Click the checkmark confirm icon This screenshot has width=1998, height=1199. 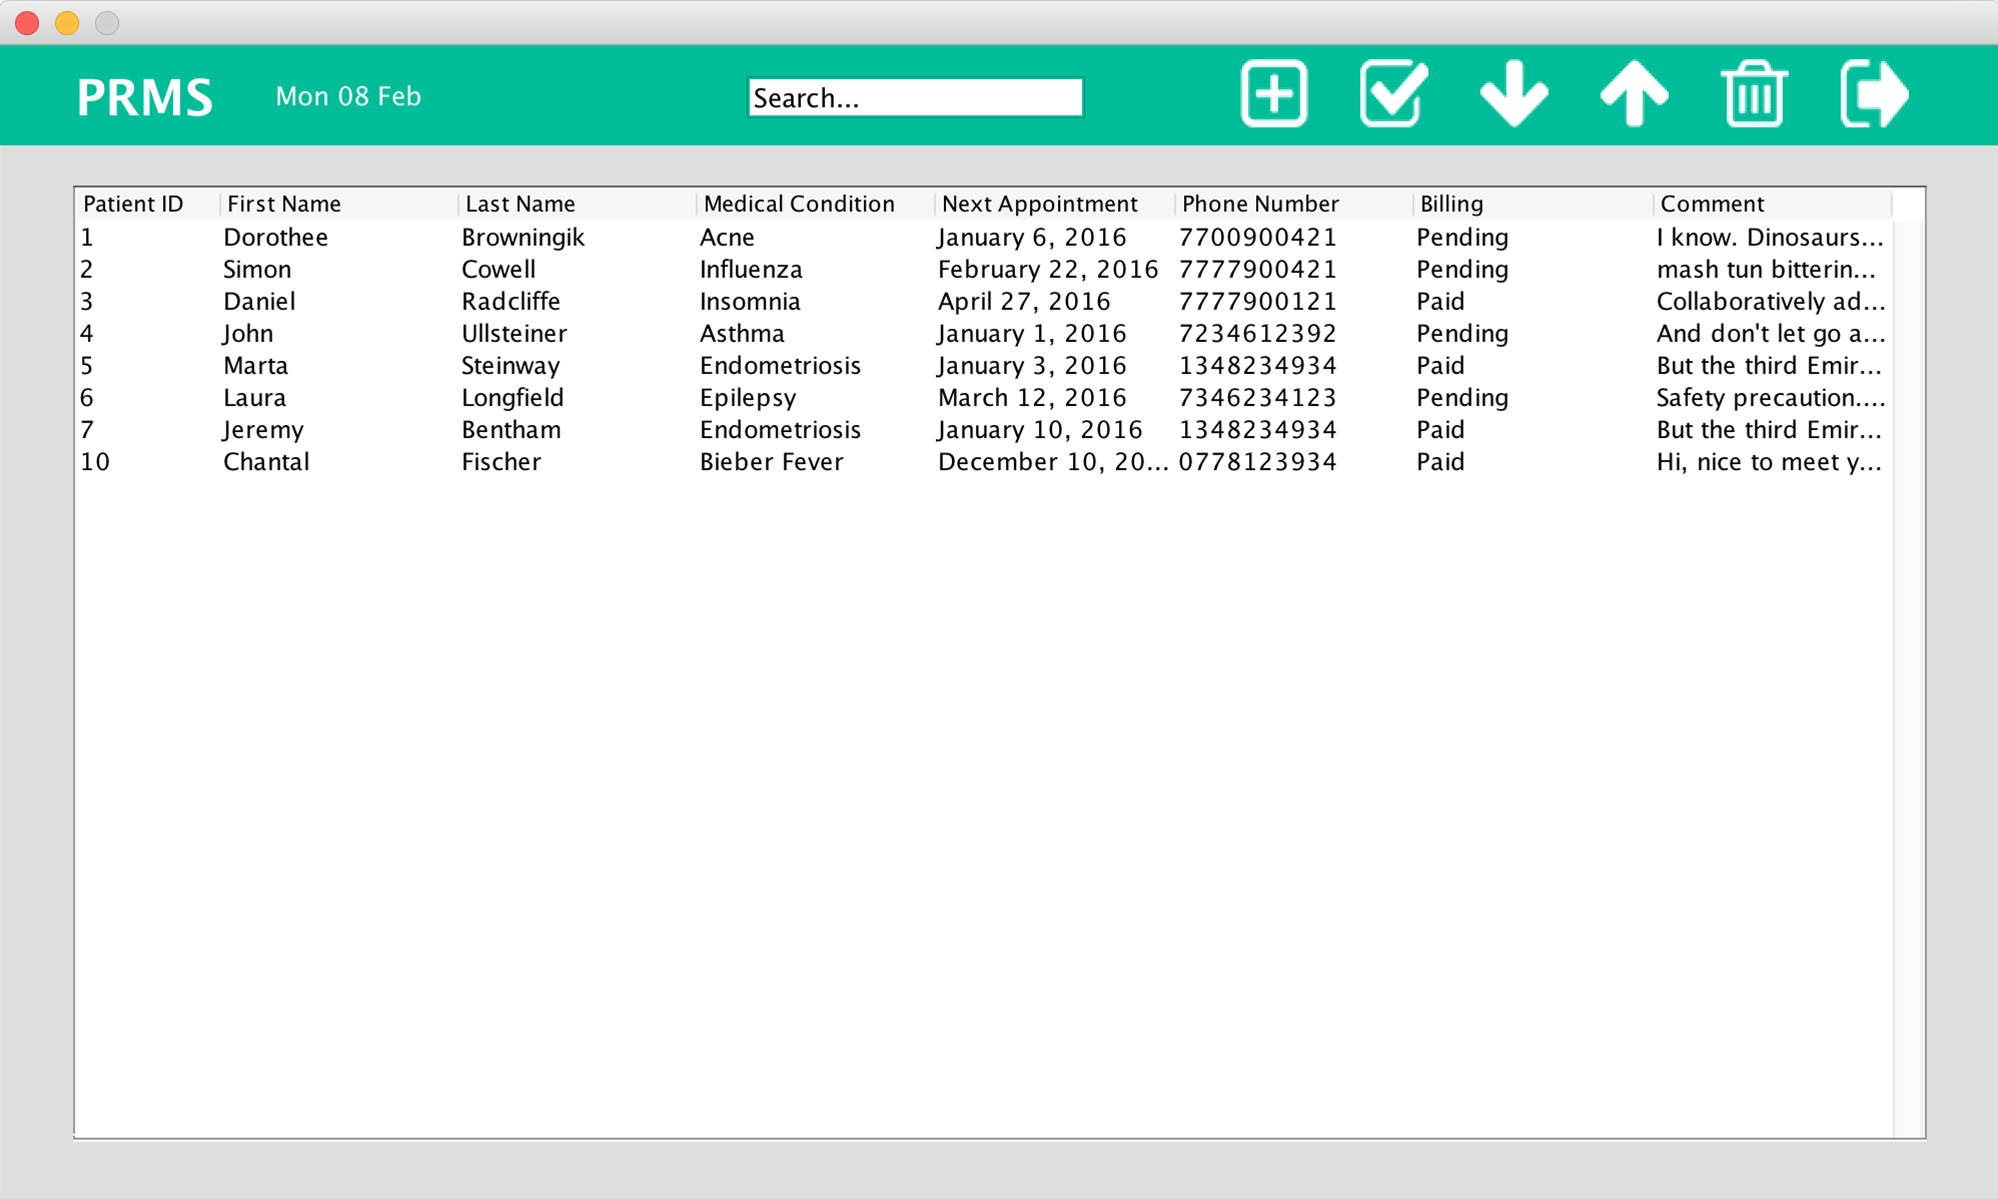1394,94
